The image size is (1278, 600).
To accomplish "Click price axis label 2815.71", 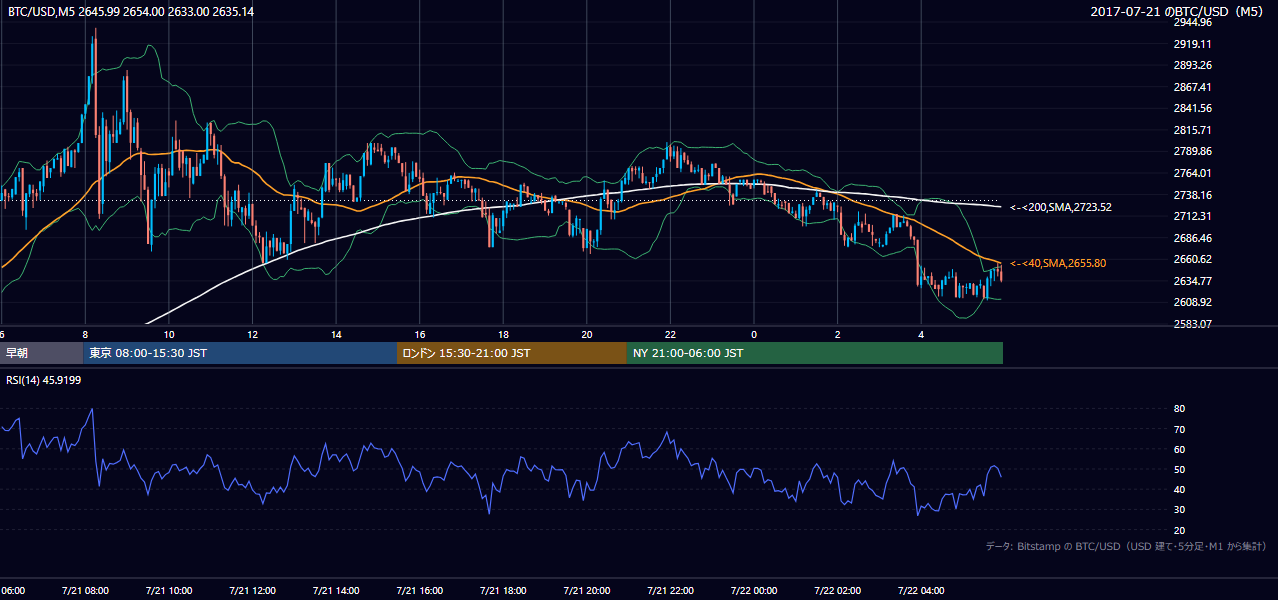I will point(1193,130).
